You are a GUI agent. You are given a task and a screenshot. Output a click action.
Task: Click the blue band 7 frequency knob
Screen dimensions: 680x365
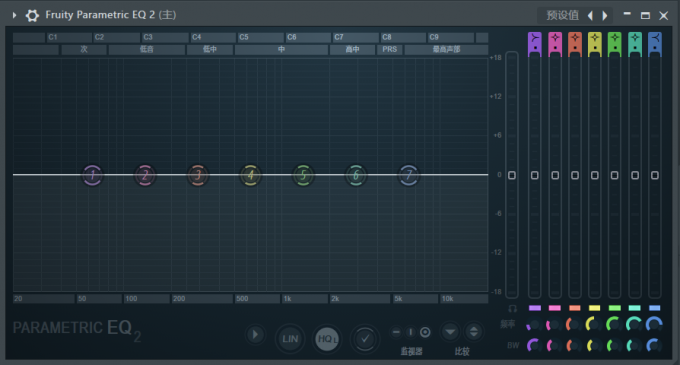pyautogui.click(x=654, y=324)
